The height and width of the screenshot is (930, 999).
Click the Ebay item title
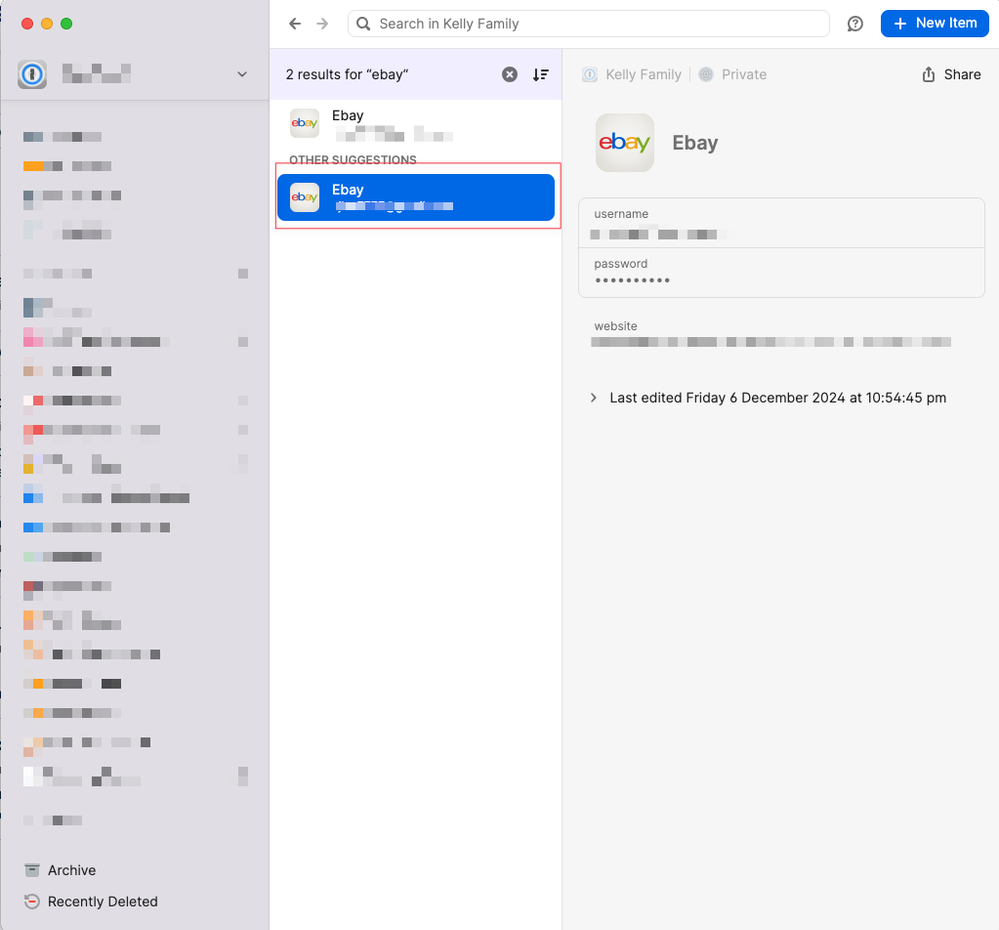click(x=695, y=143)
